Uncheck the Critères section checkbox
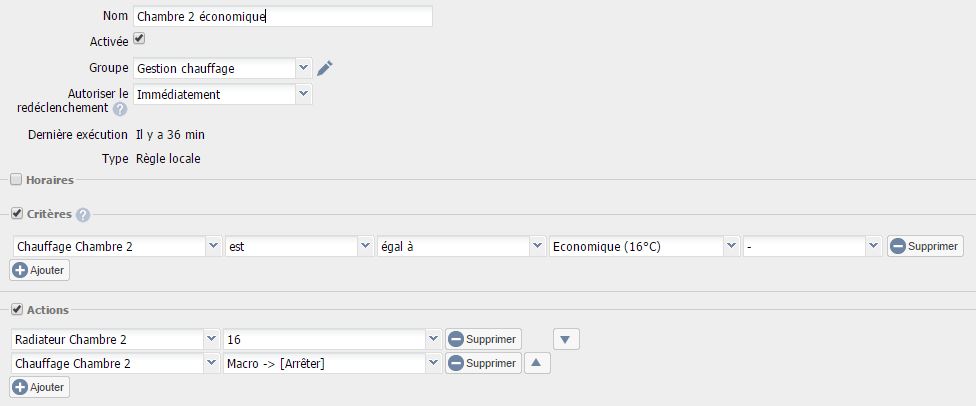Screen dimensions: 976x406 point(17,214)
